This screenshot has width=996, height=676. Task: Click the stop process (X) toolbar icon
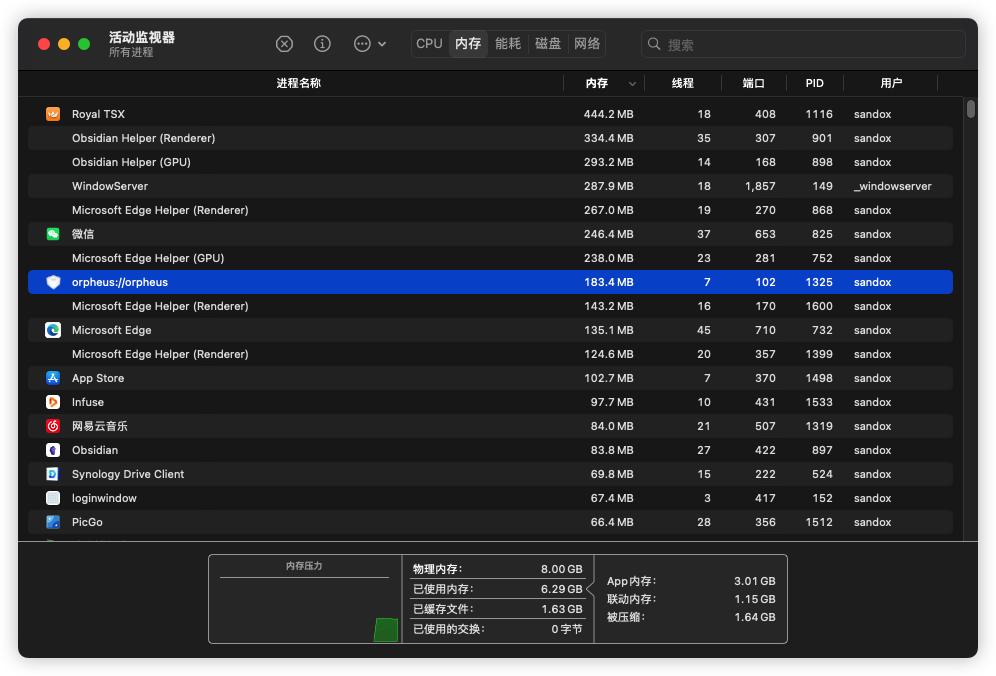click(285, 44)
